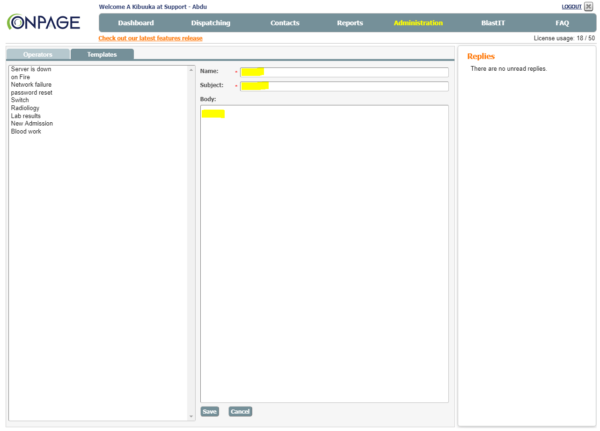Open the BlastIT section
The height and width of the screenshot is (431, 600).
[493, 22]
